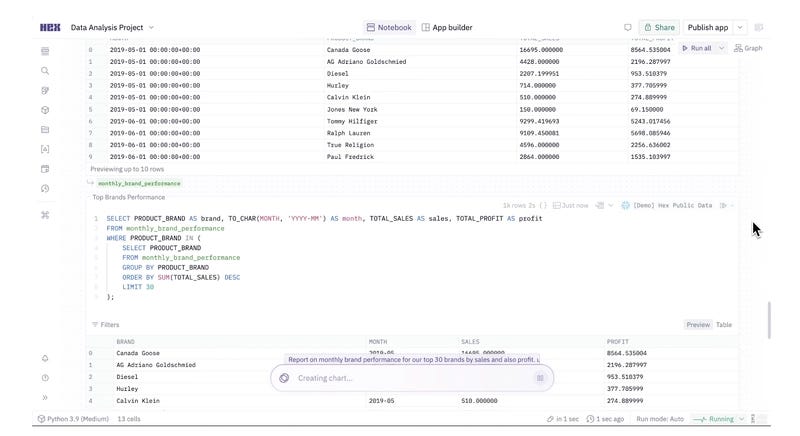Open the third sidebar icon below search
800x436 pixels.
tap(45, 90)
